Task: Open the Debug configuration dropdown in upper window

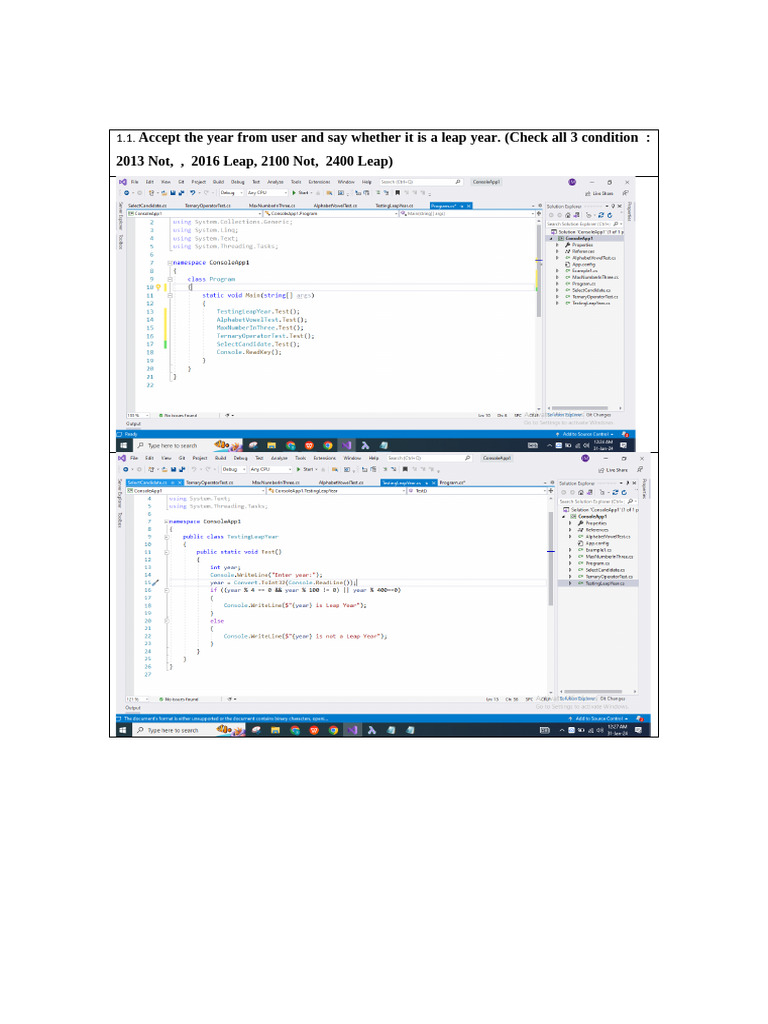Action: tap(232, 192)
